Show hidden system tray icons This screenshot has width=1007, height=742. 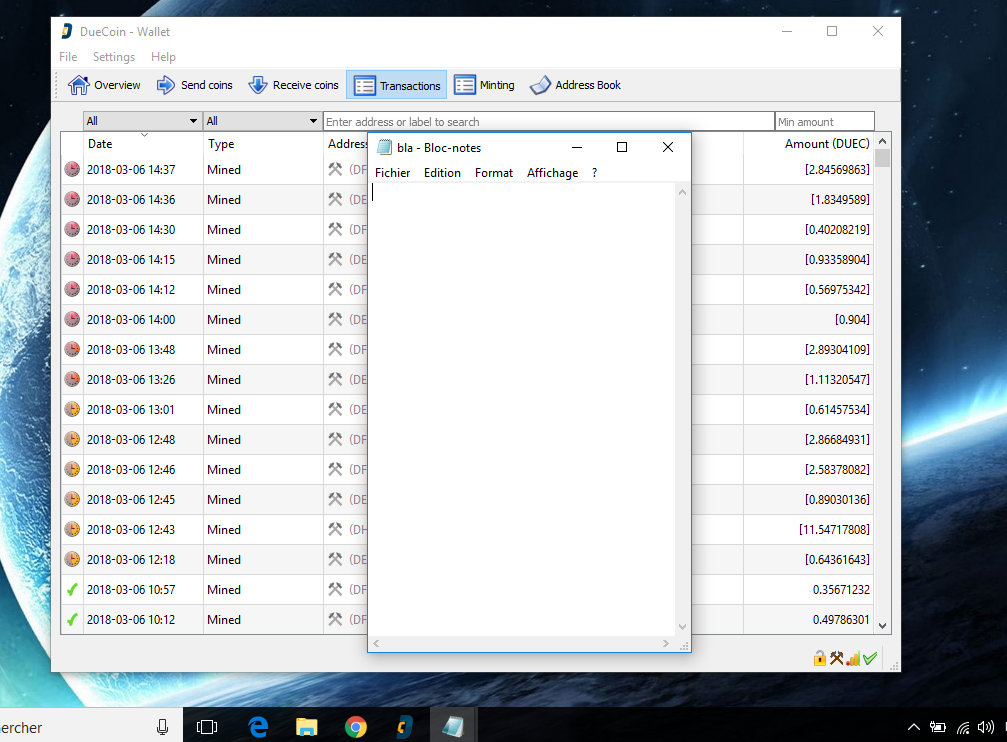pyautogui.click(x=913, y=727)
